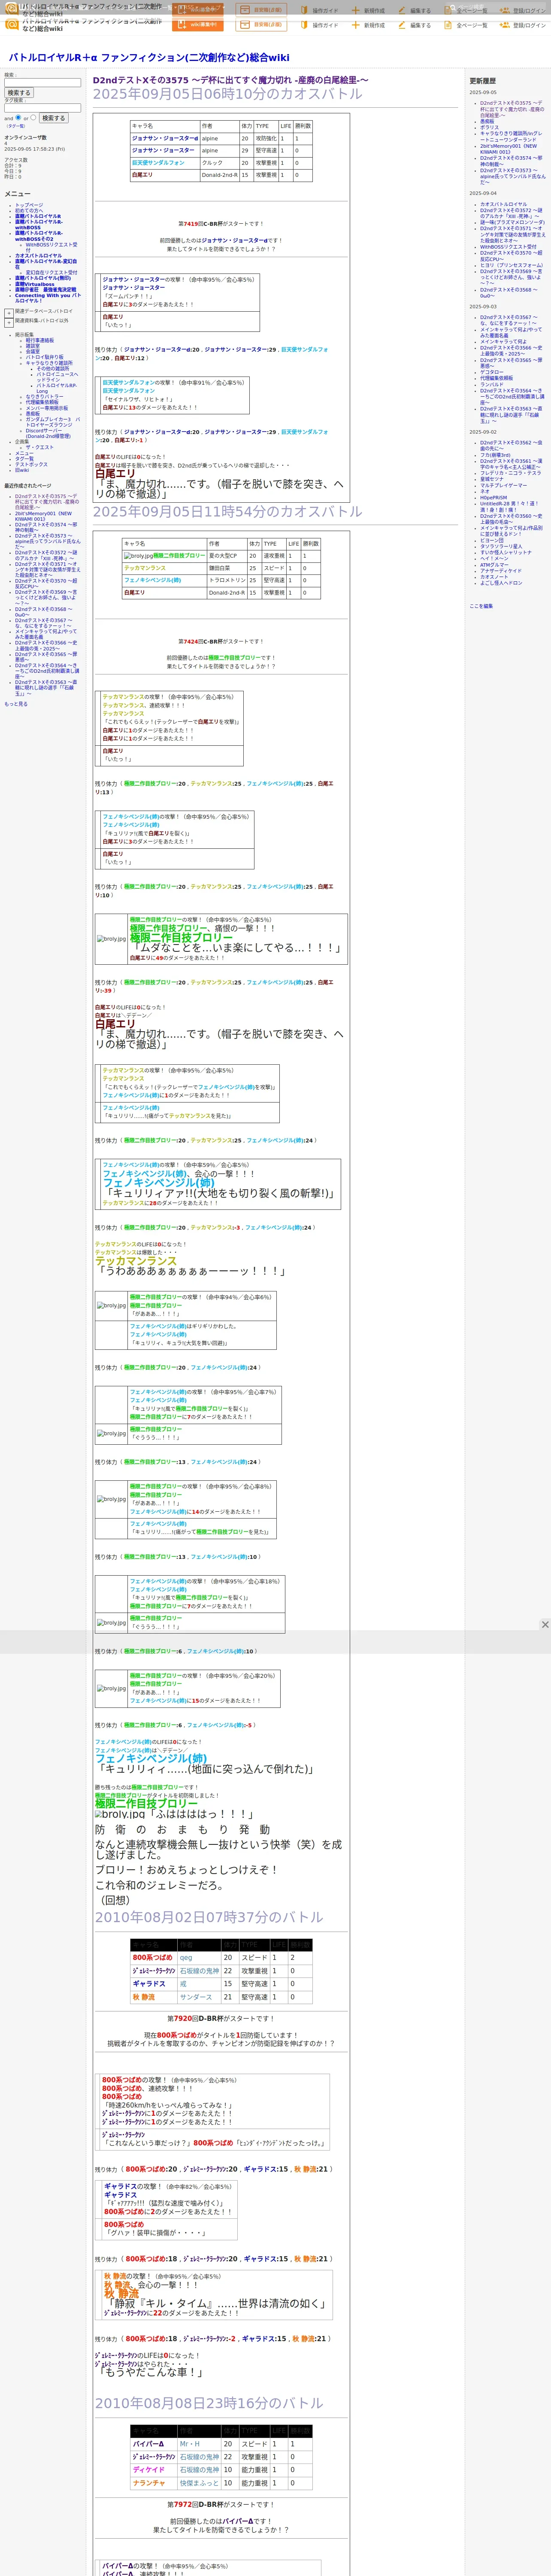The image size is (551, 2576).
Task: Open 軽行事連絡板 board link
Action: pyautogui.click(x=40, y=340)
